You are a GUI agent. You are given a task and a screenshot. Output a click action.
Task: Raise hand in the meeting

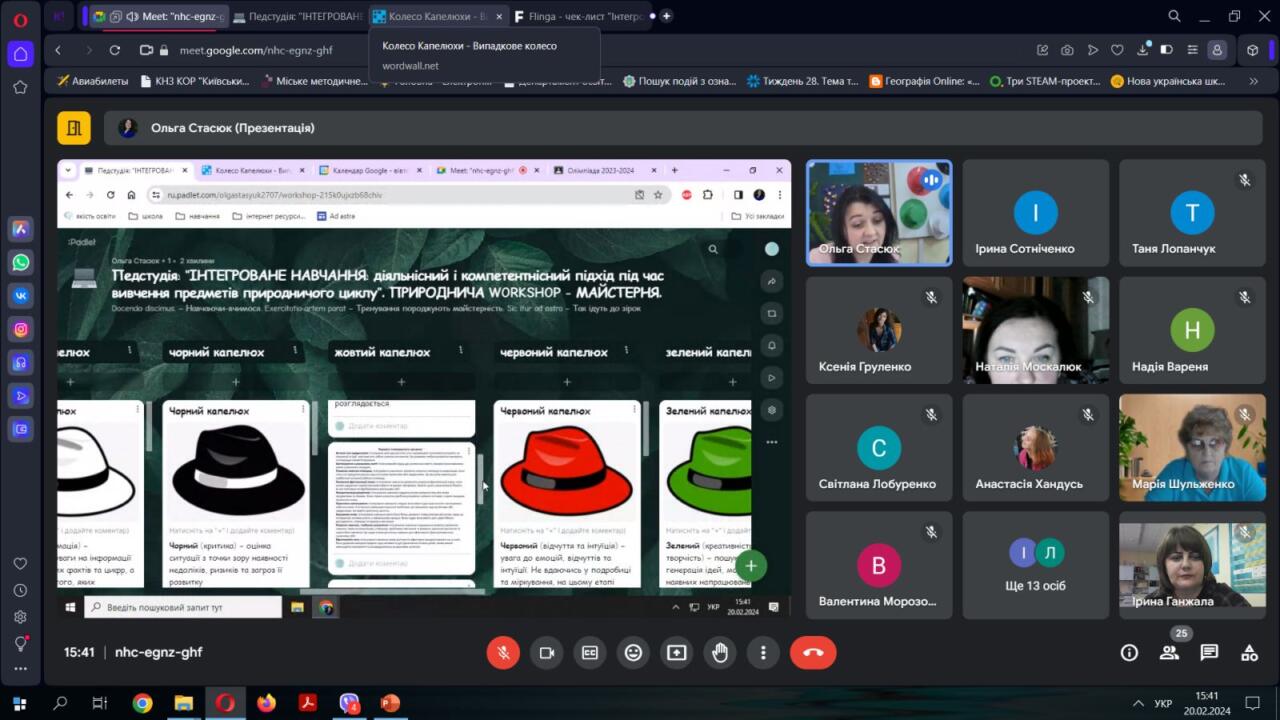point(720,653)
